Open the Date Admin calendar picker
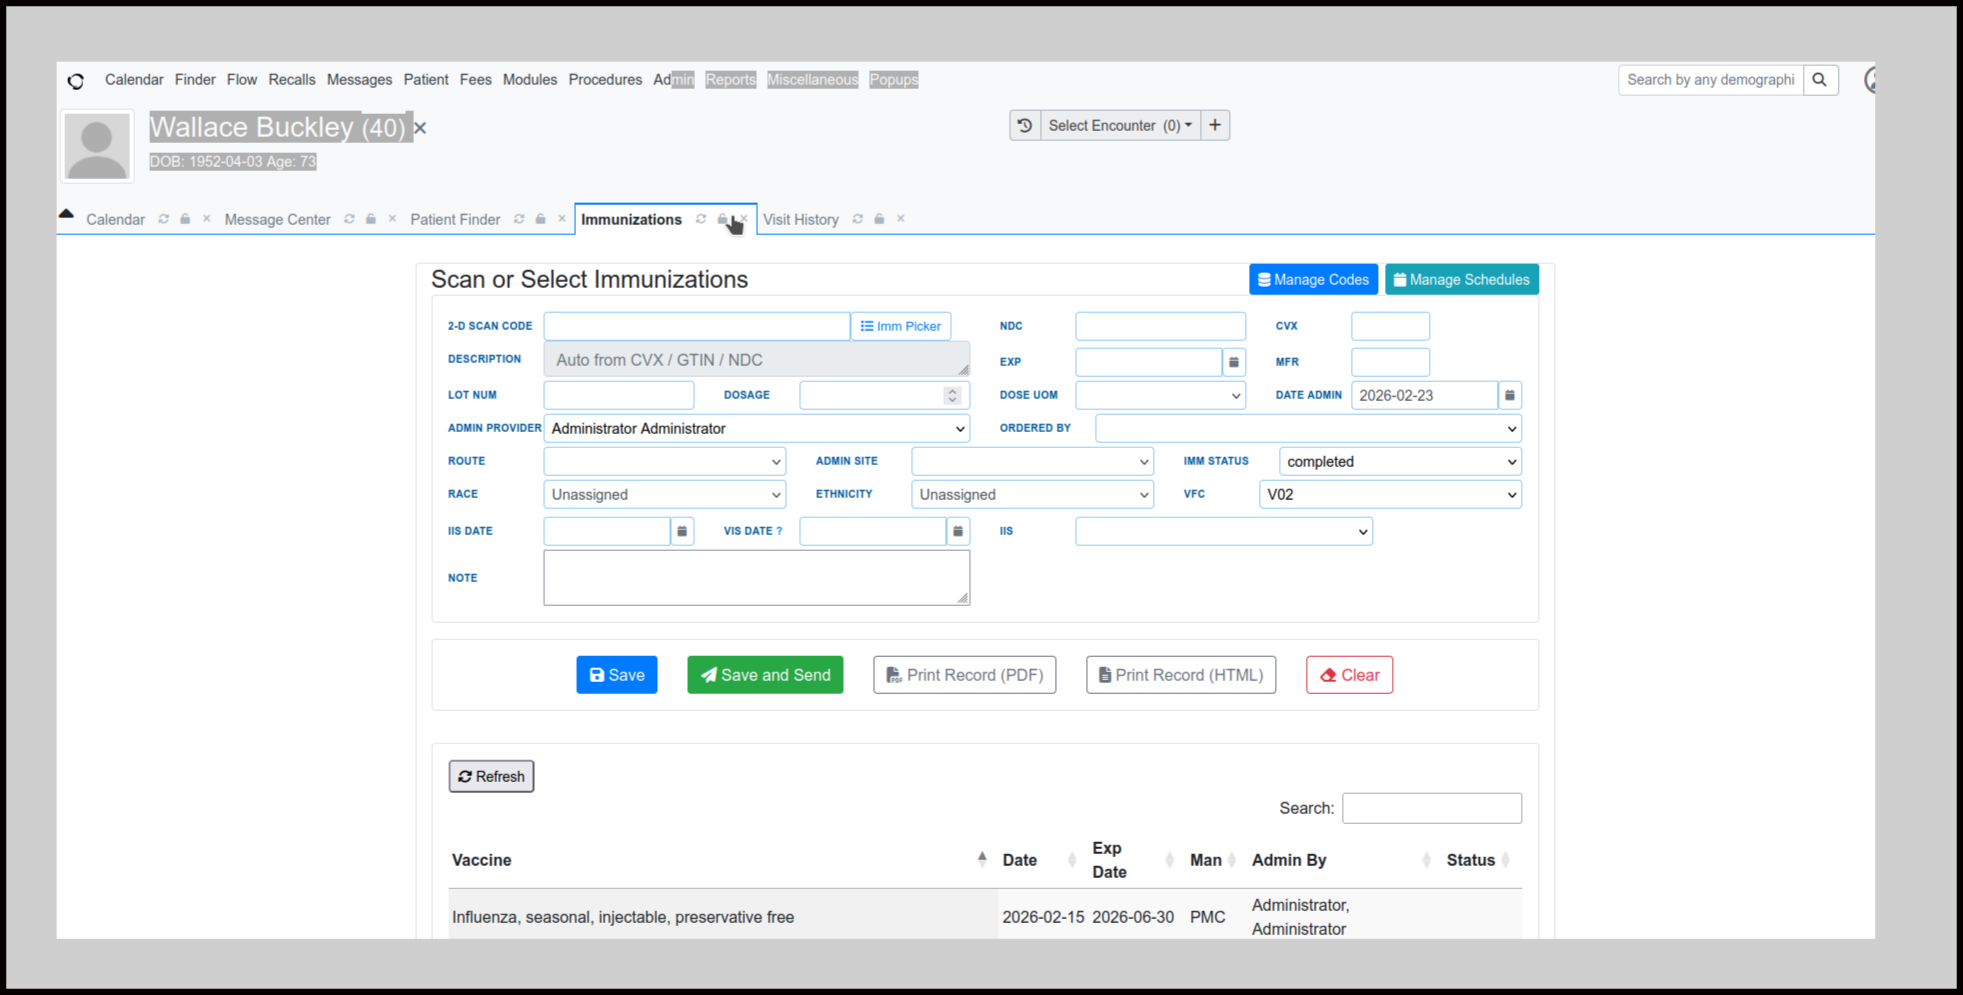 1510,395
